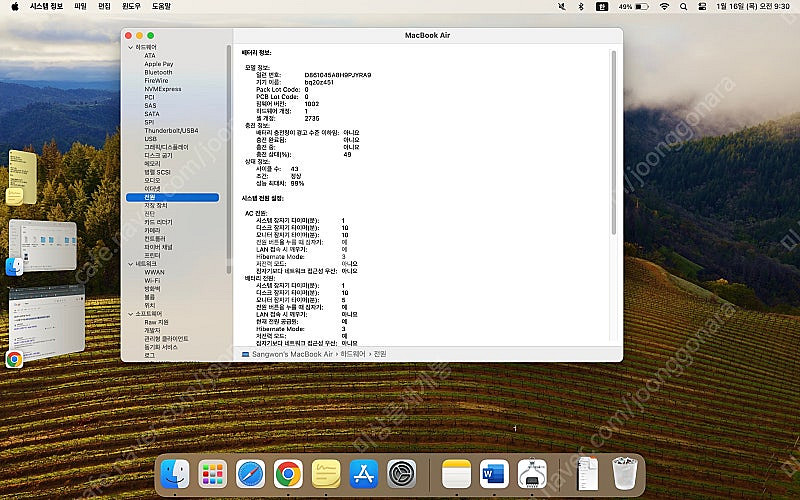Click 하드웨어 in the path bar
The image size is (800, 500).
click(353, 354)
